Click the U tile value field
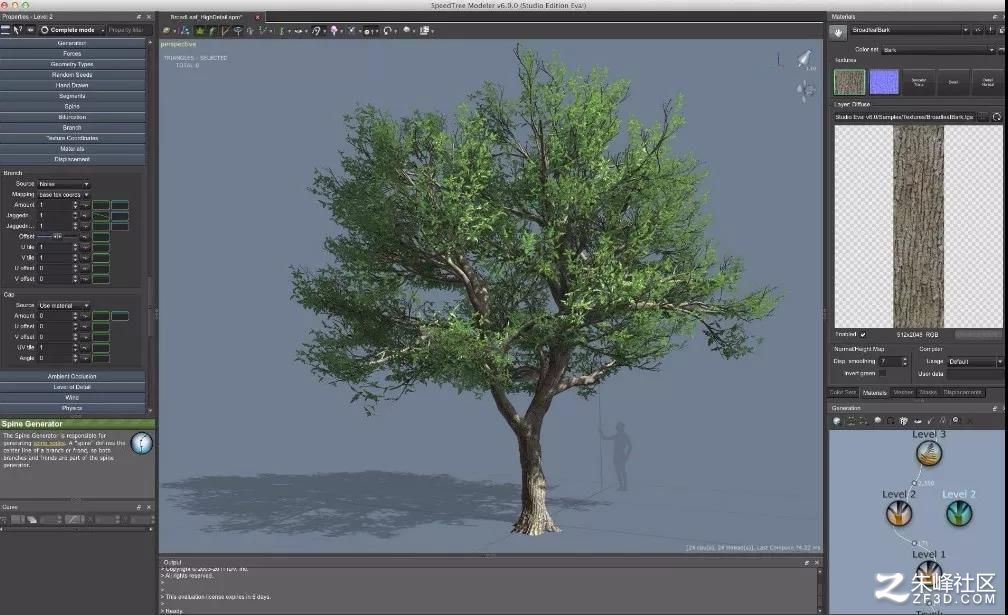Viewport: 1008px width, 615px height. click(x=55, y=247)
